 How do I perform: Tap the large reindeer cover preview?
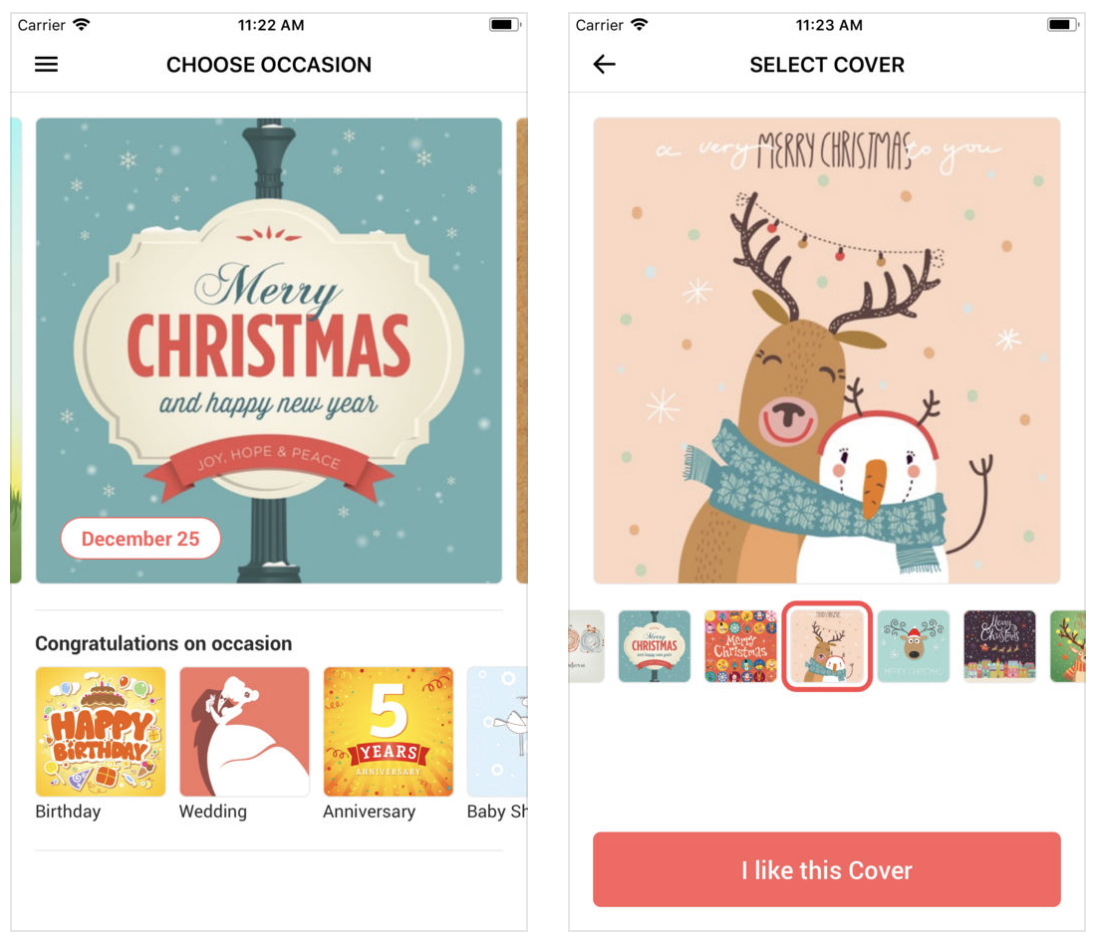tap(827, 351)
